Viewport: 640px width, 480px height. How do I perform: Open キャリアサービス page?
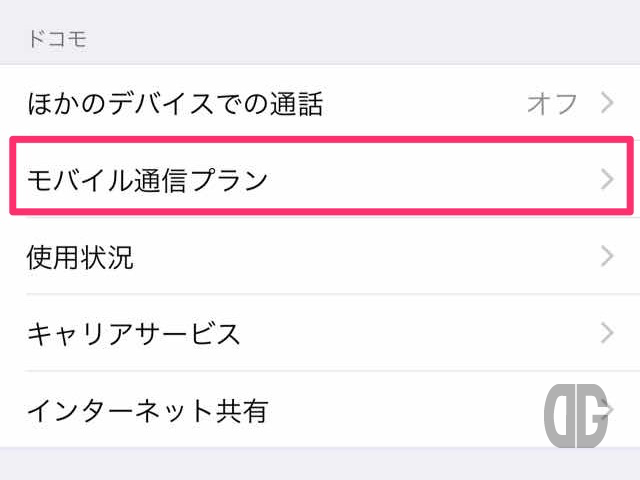tap(320, 333)
